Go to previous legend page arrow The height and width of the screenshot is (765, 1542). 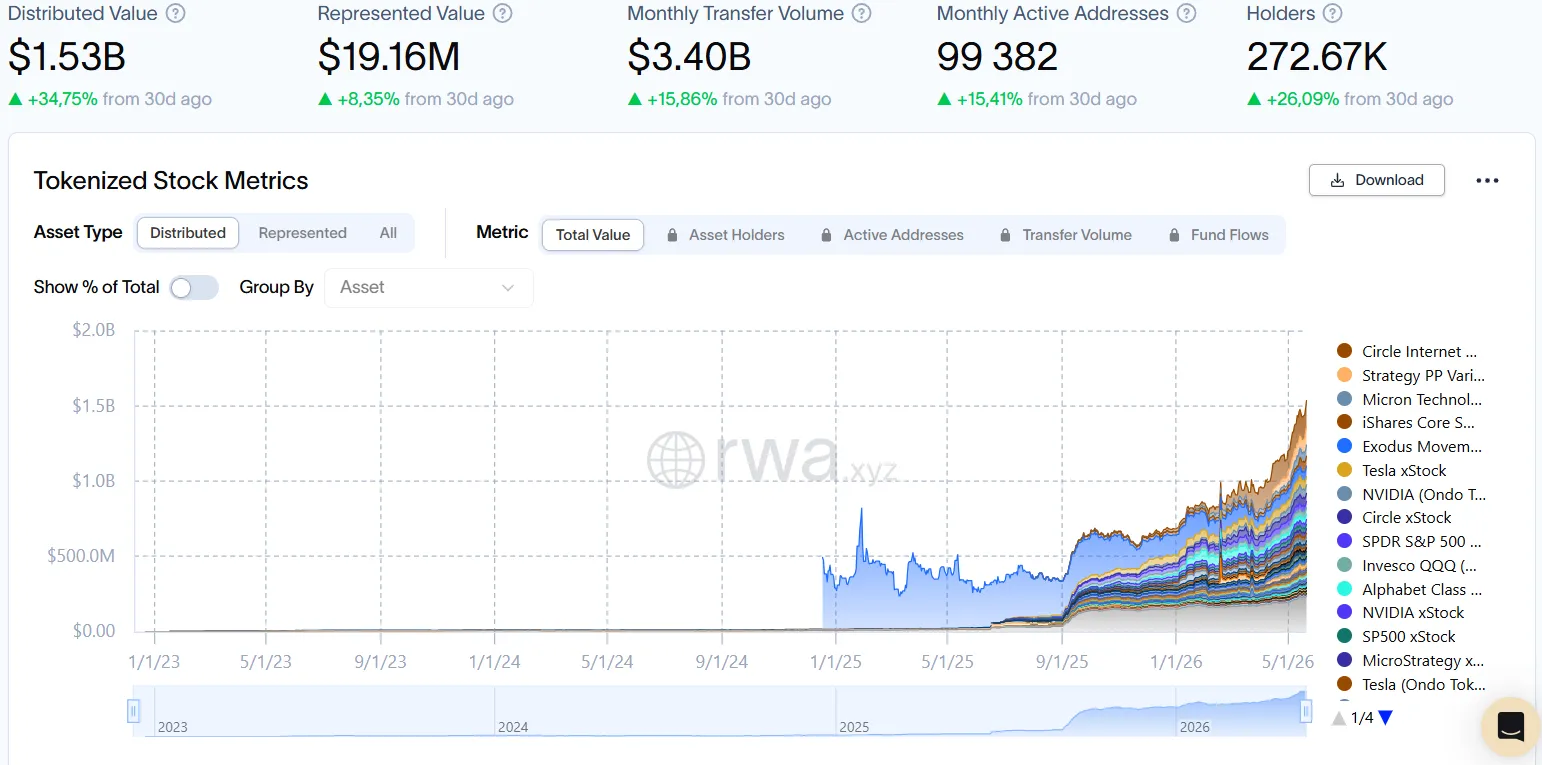pos(1340,717)
